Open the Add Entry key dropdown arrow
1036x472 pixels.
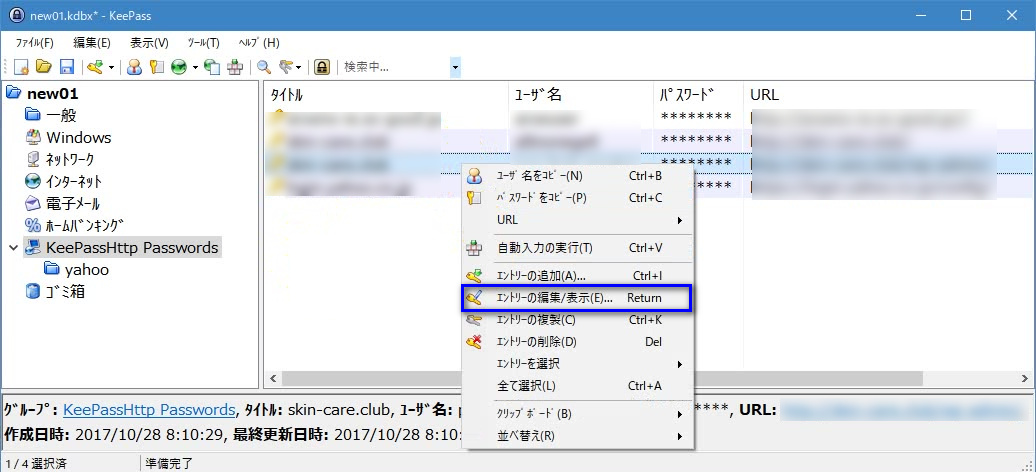click(111, 68)
